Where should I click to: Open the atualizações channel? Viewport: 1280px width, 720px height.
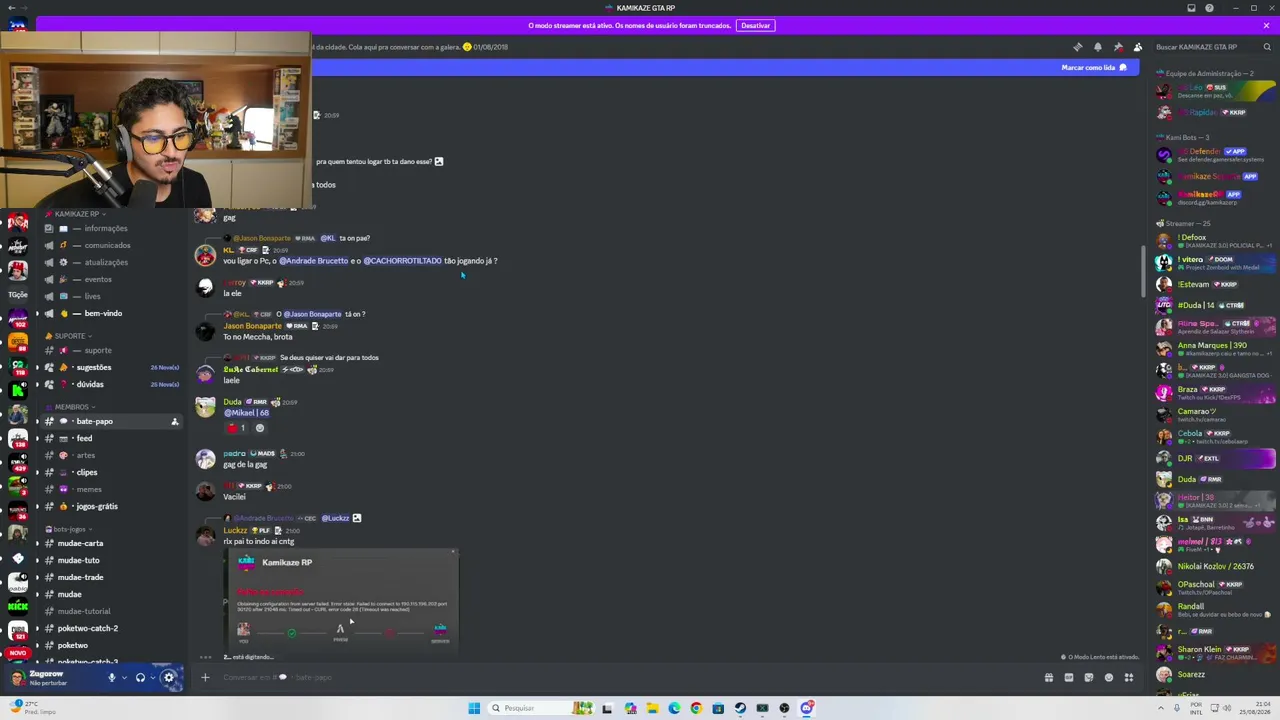tap(111, 262)
